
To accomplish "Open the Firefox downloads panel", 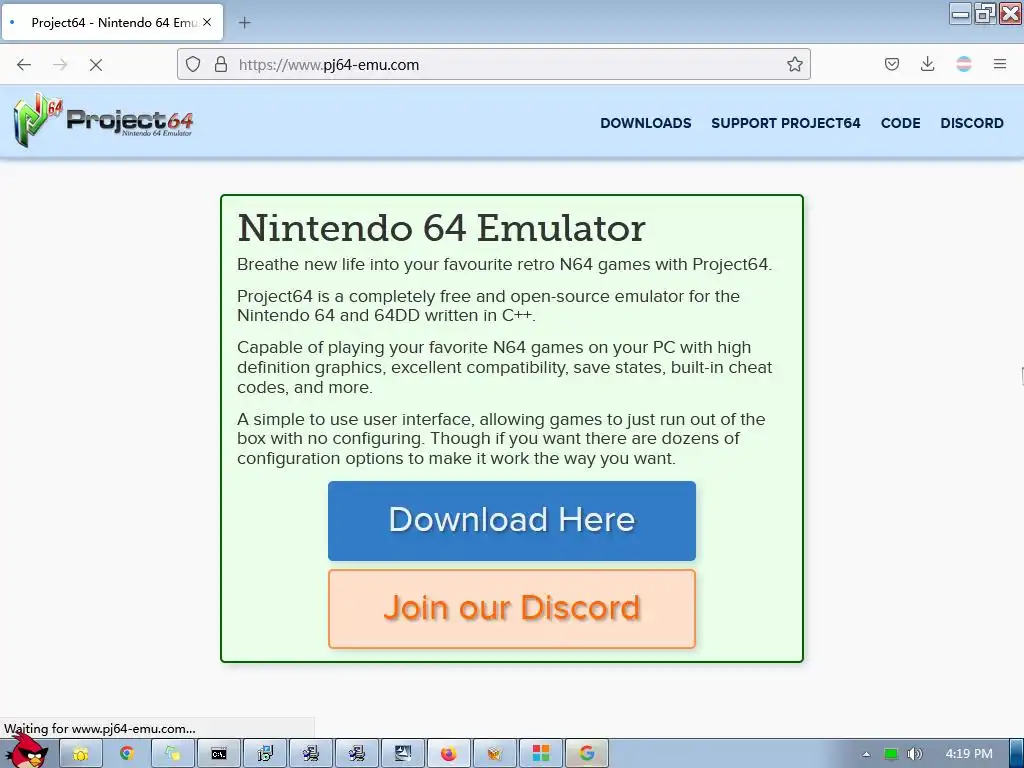I will click(x=927, y=65).
